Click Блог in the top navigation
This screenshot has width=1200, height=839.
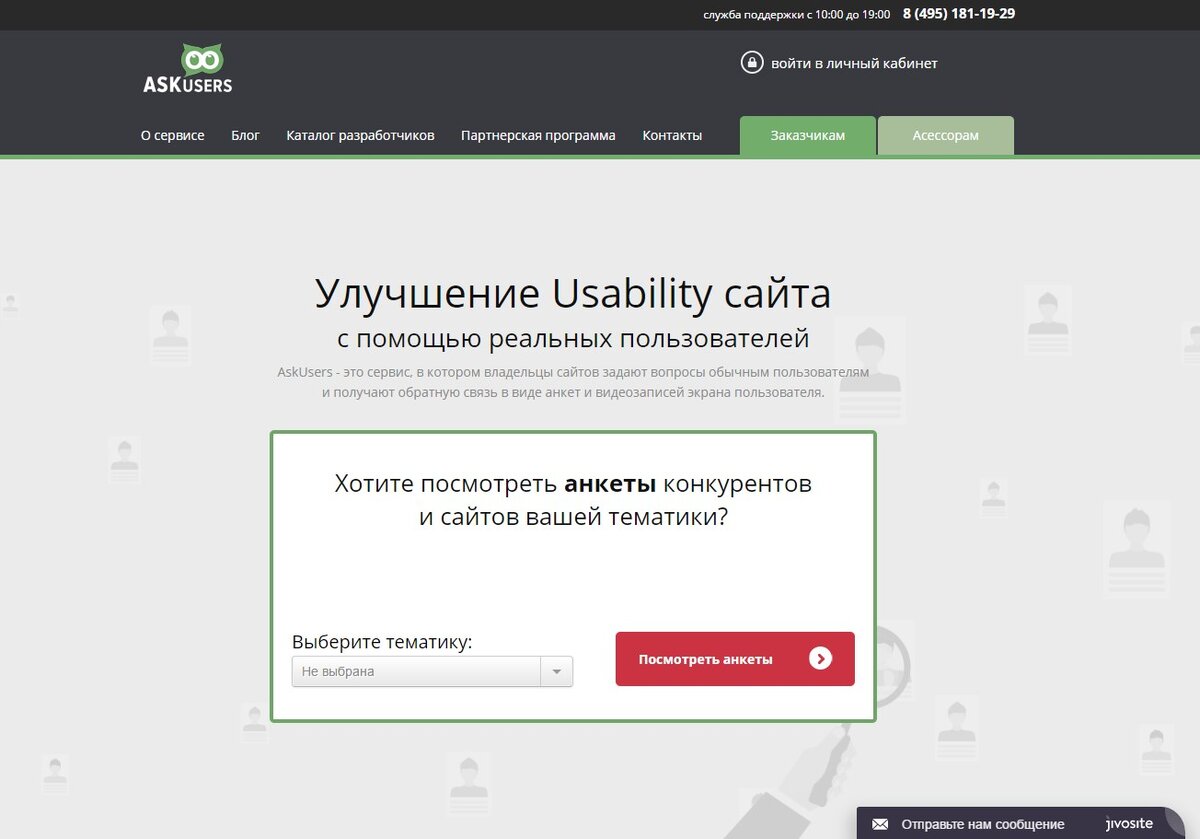(246, 135)
